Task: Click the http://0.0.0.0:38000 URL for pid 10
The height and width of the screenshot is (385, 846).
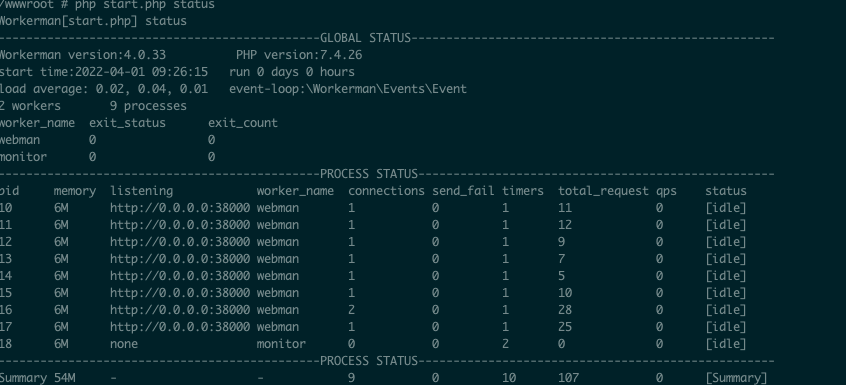Action: coord(180,208)
